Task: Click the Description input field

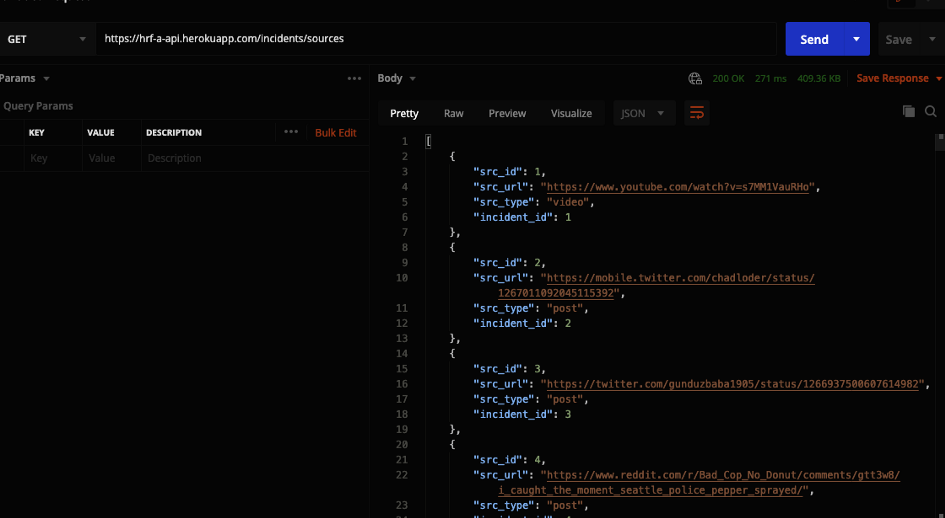Action: coord(255,158)
